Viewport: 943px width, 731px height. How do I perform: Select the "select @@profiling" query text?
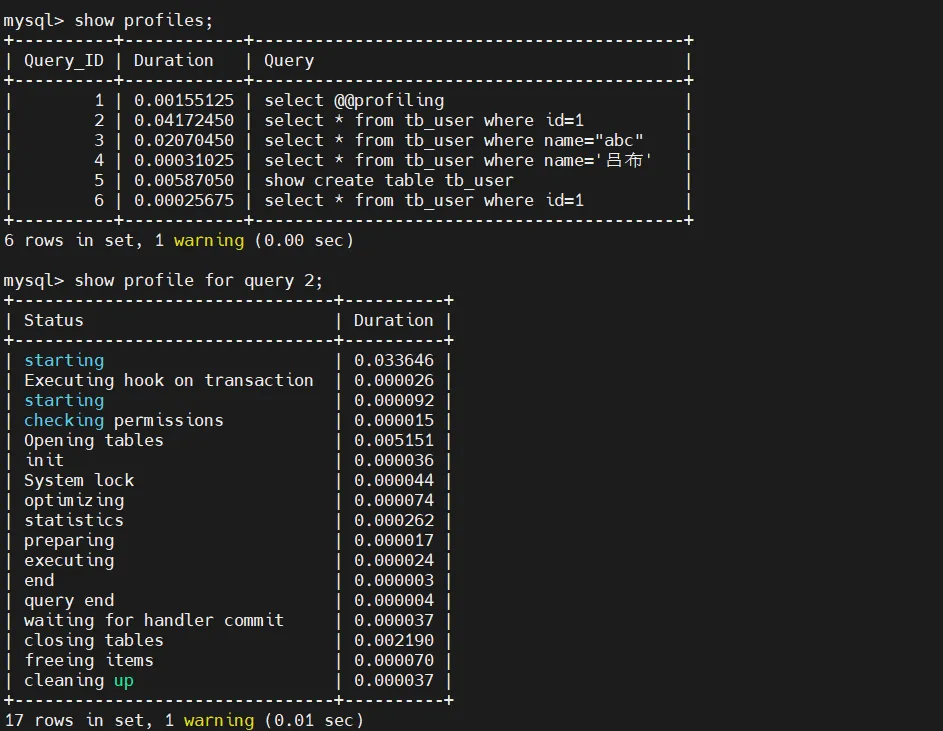click(354, 100)
